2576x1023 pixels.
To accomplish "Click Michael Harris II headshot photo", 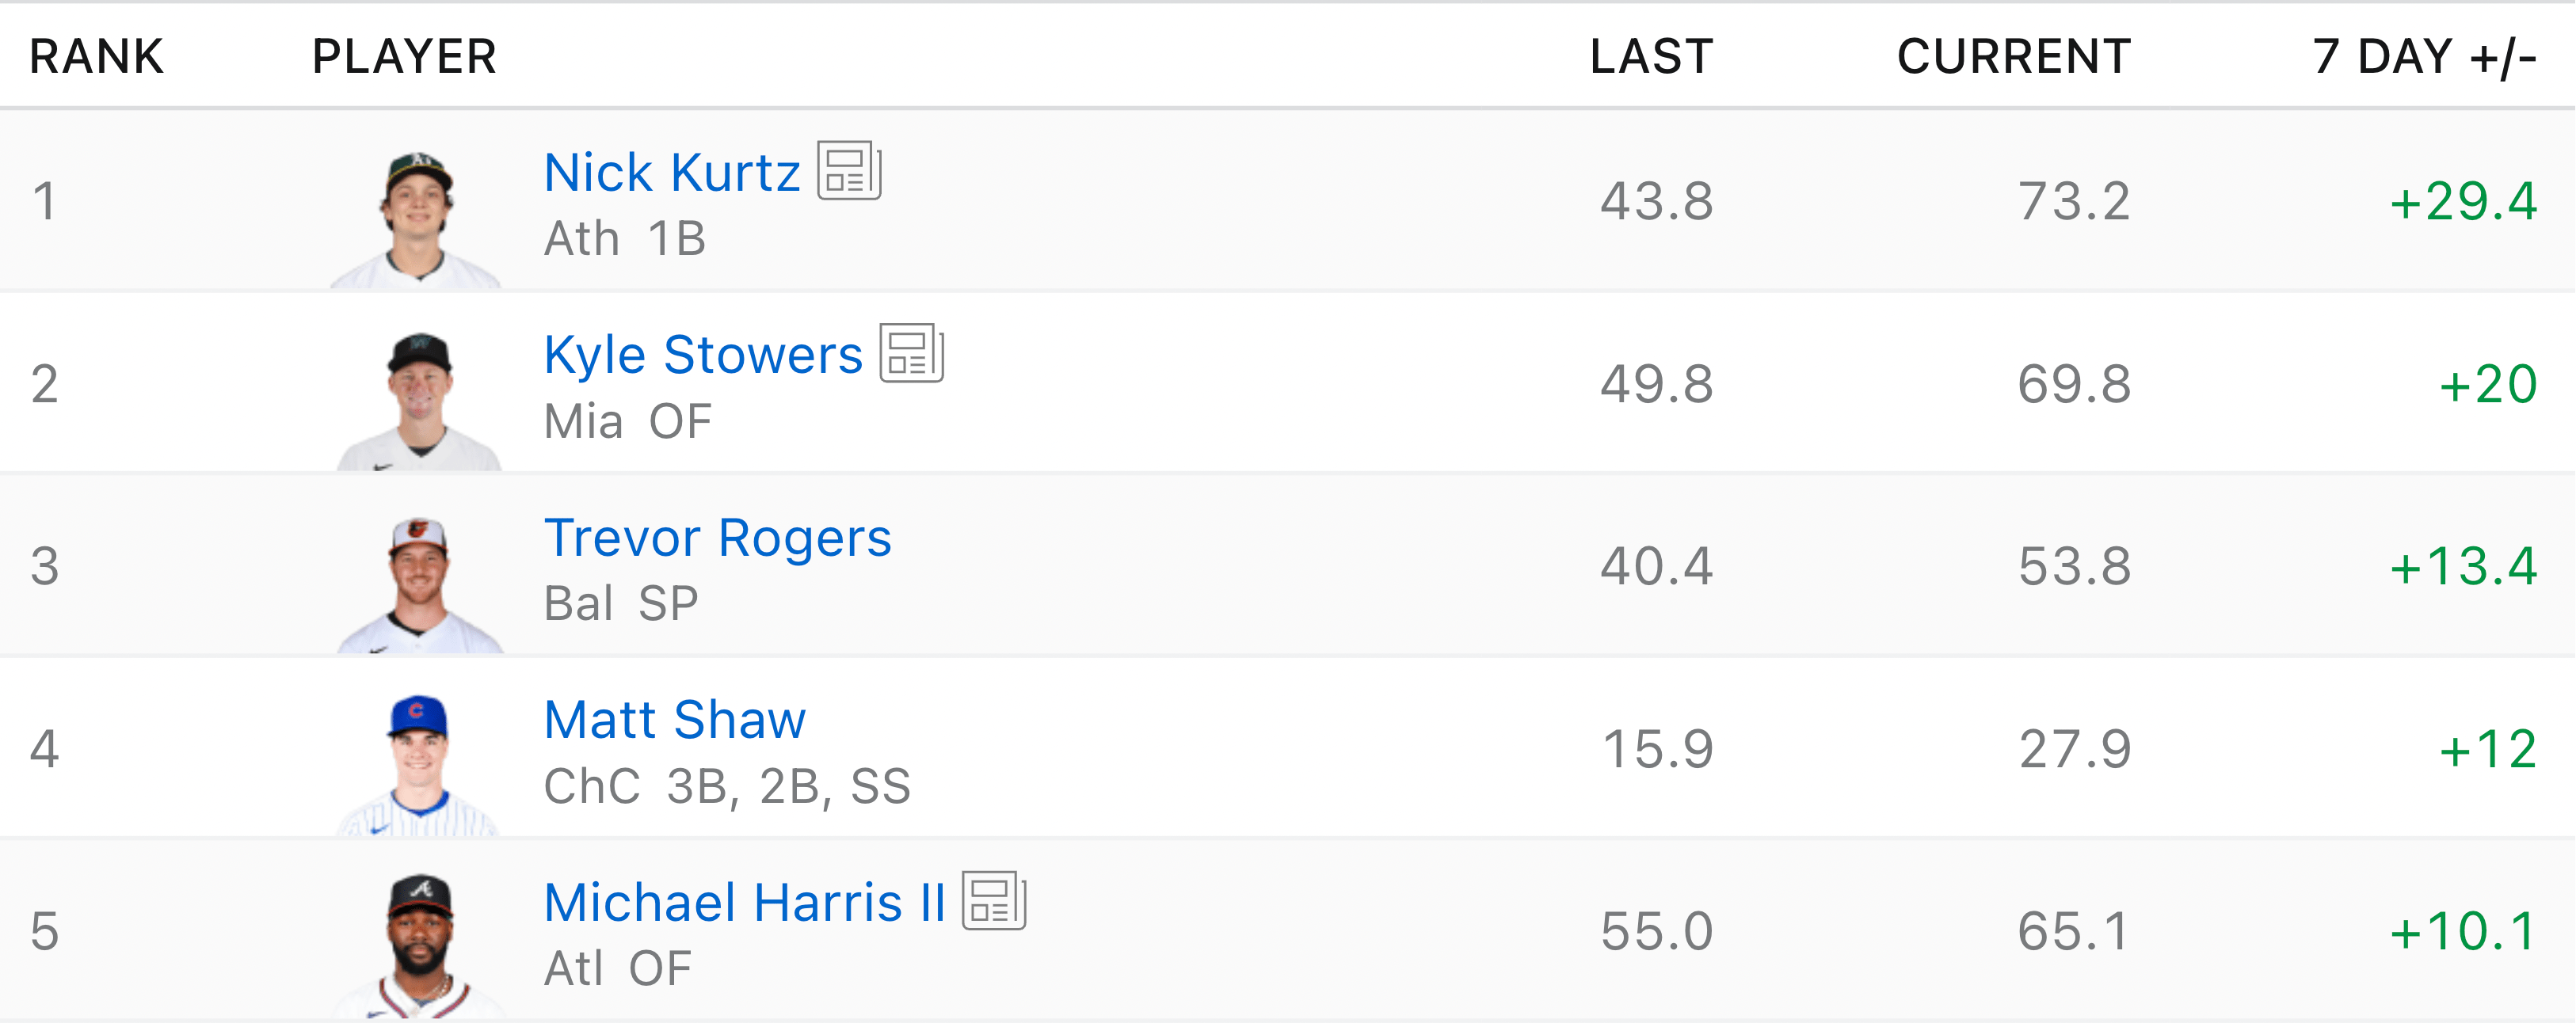I will pyautogui.click(x=420, y=945).
